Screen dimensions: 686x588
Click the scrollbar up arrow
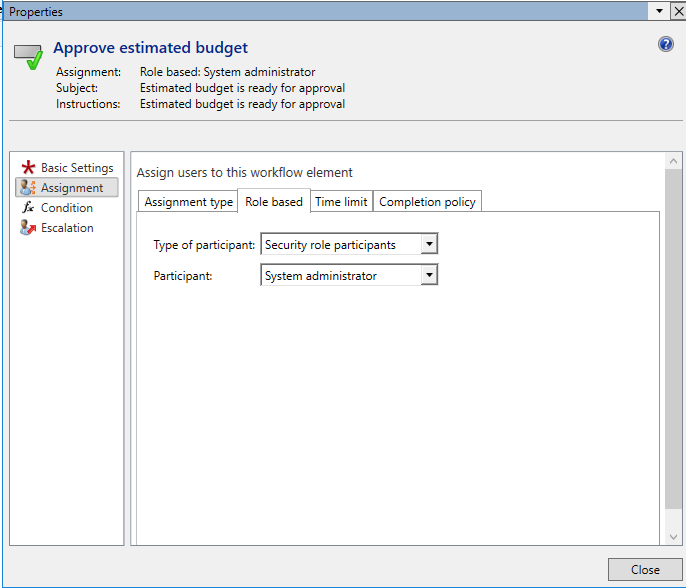(672, 161)
